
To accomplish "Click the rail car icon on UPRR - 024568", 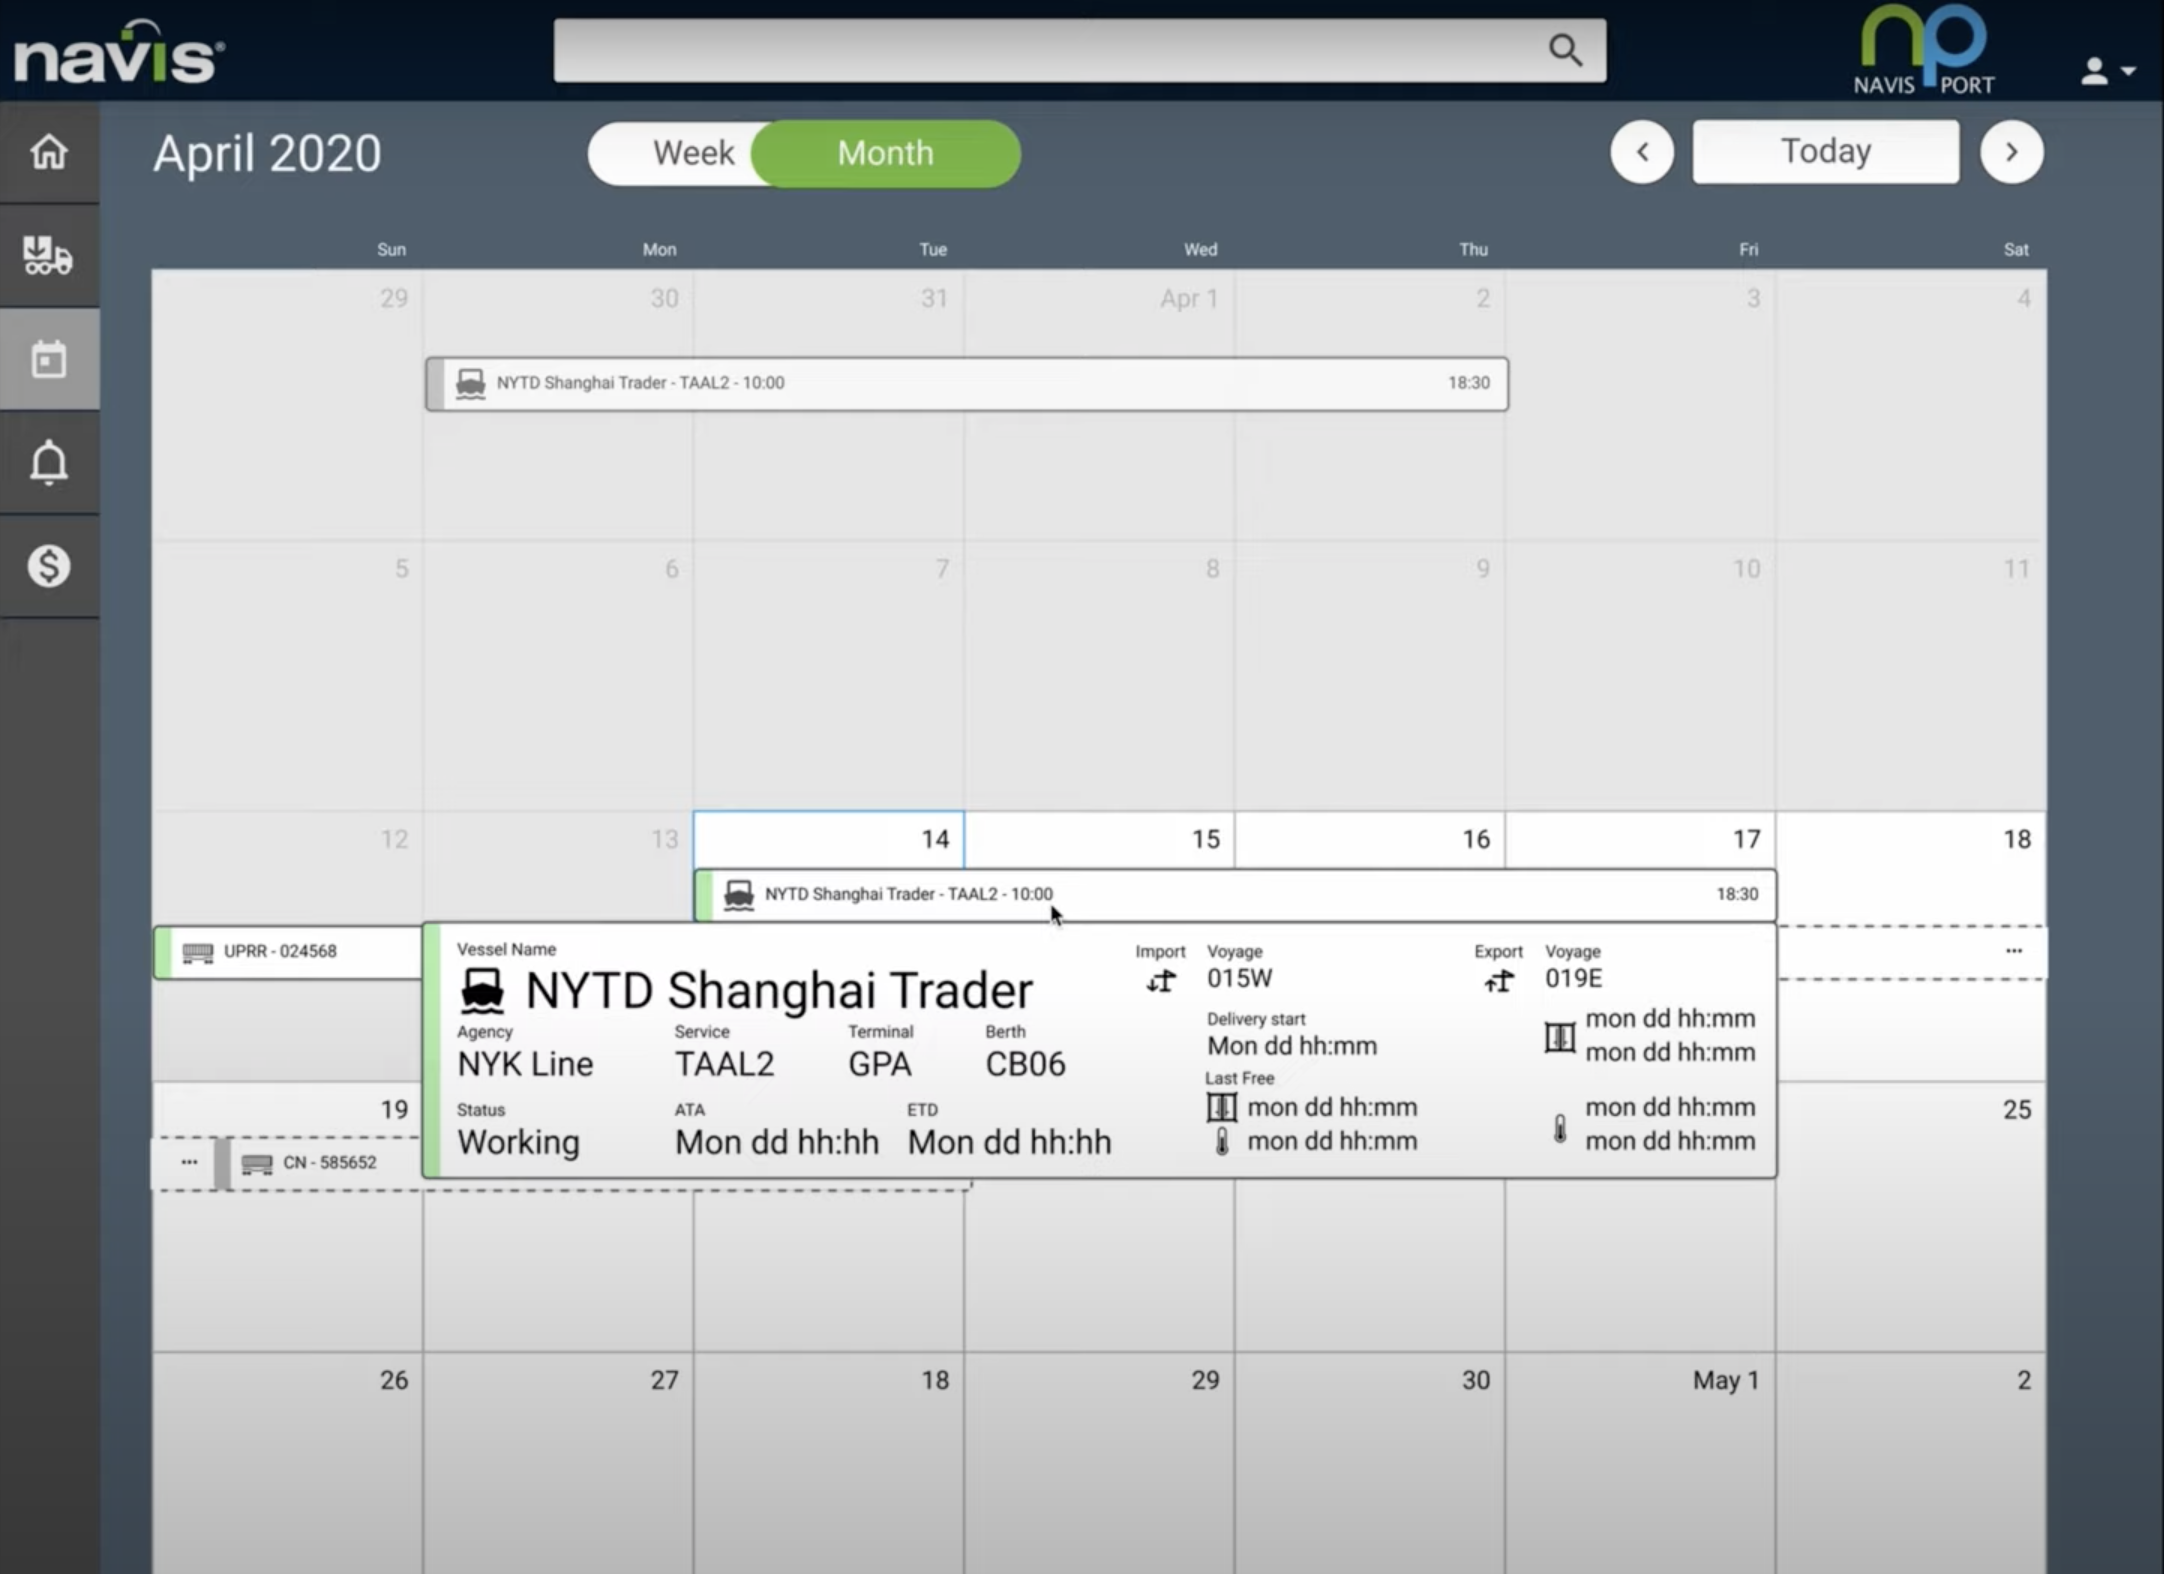I will (x=198, y=952).
